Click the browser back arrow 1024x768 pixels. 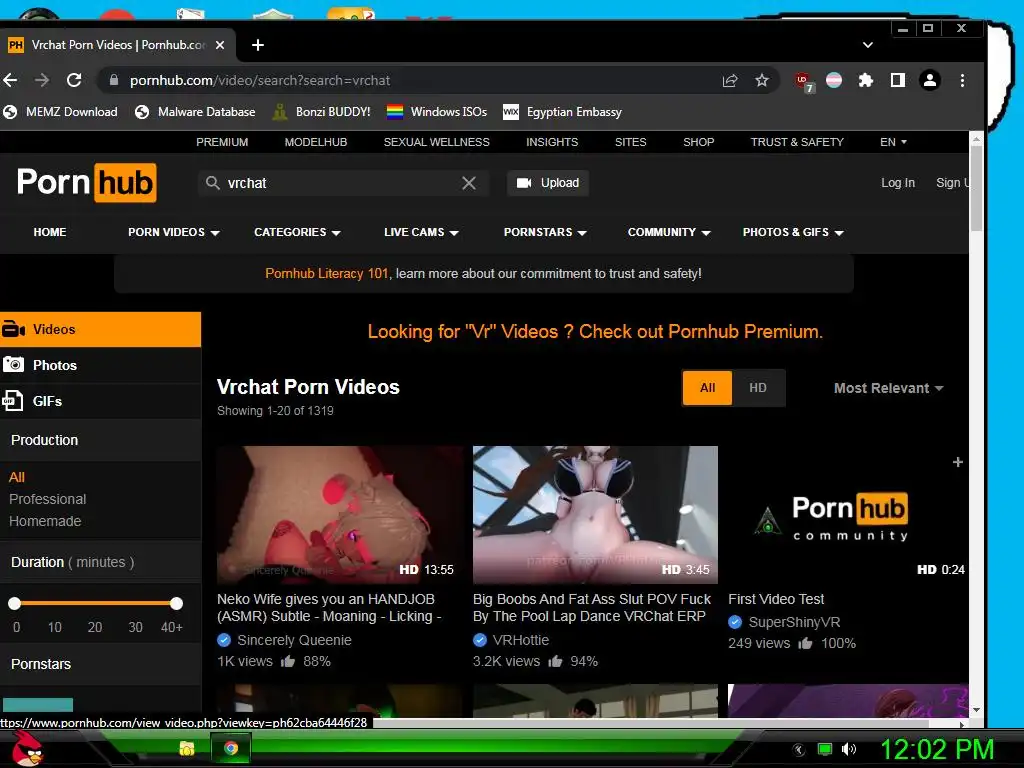click(x=10, y=80)
